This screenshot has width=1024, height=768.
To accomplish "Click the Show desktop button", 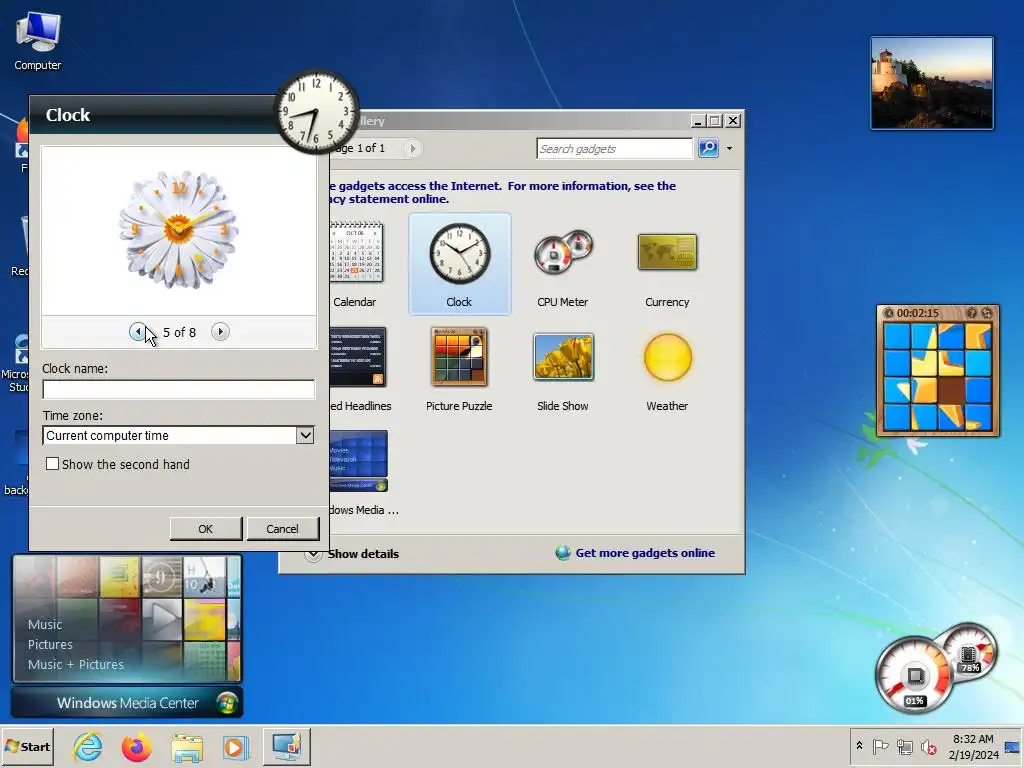I will click(1014, 747).
